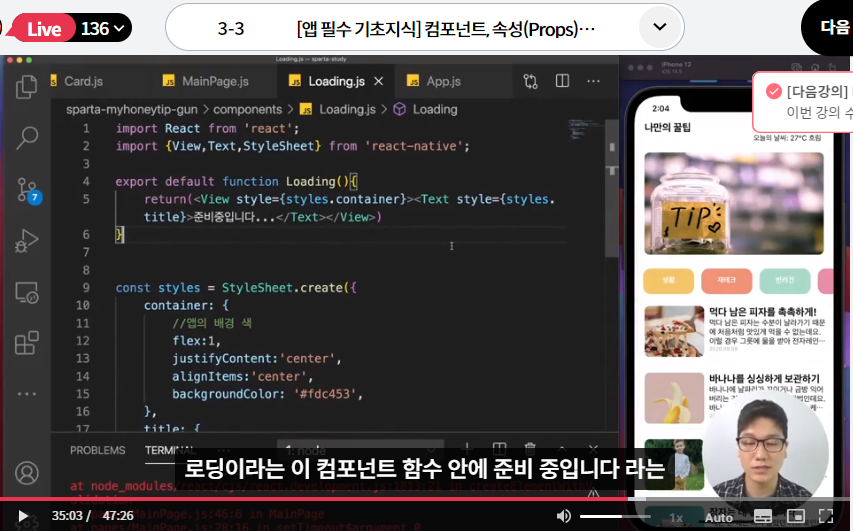853x531 pixels.
Task: Select the Loading.js editor tab
Action: [336, 81]
